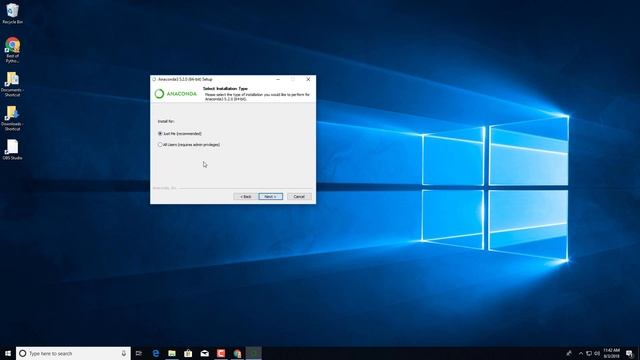Open Task View from the taskbar
The image size is (640, 360).
click(x=139, y=353)
